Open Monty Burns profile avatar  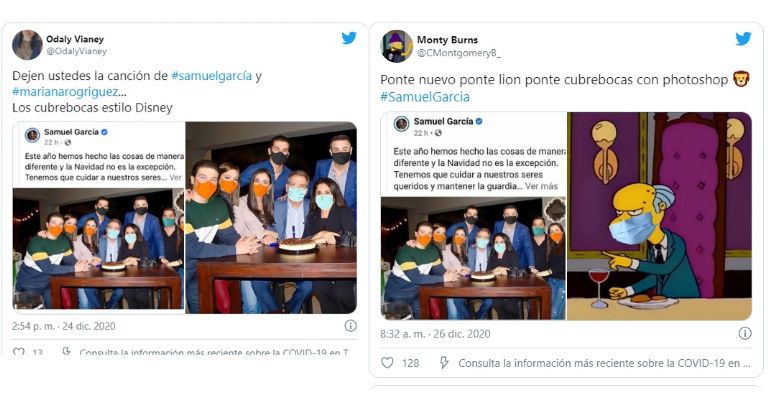(396, 46)
